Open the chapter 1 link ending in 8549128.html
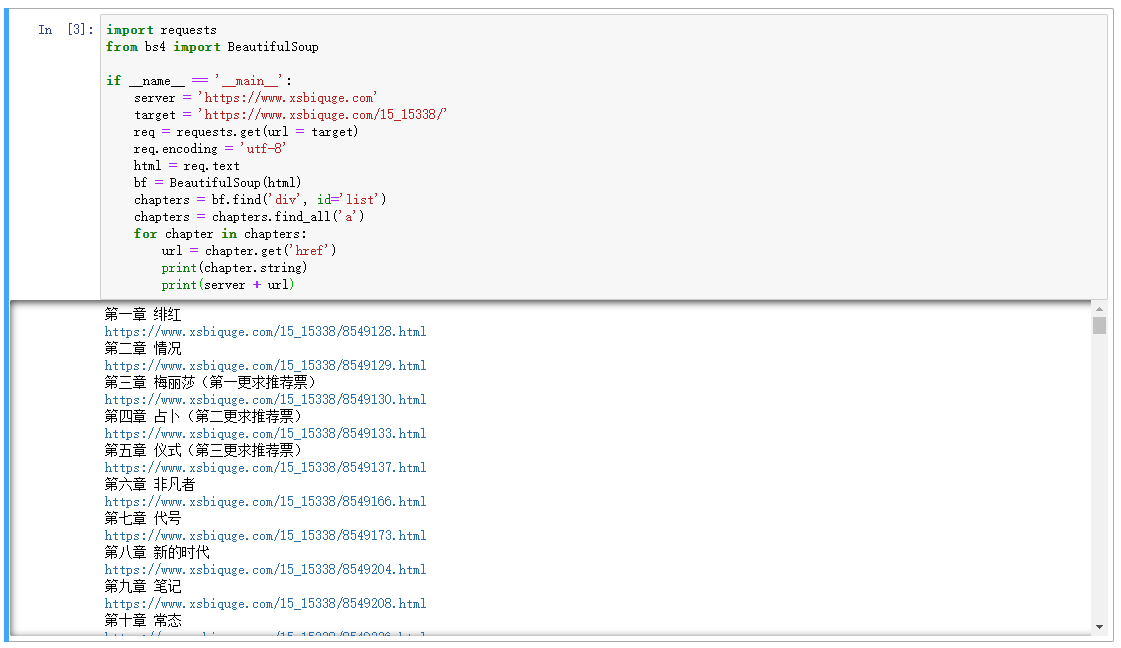The image size is (1121, 648). point(265,331)
